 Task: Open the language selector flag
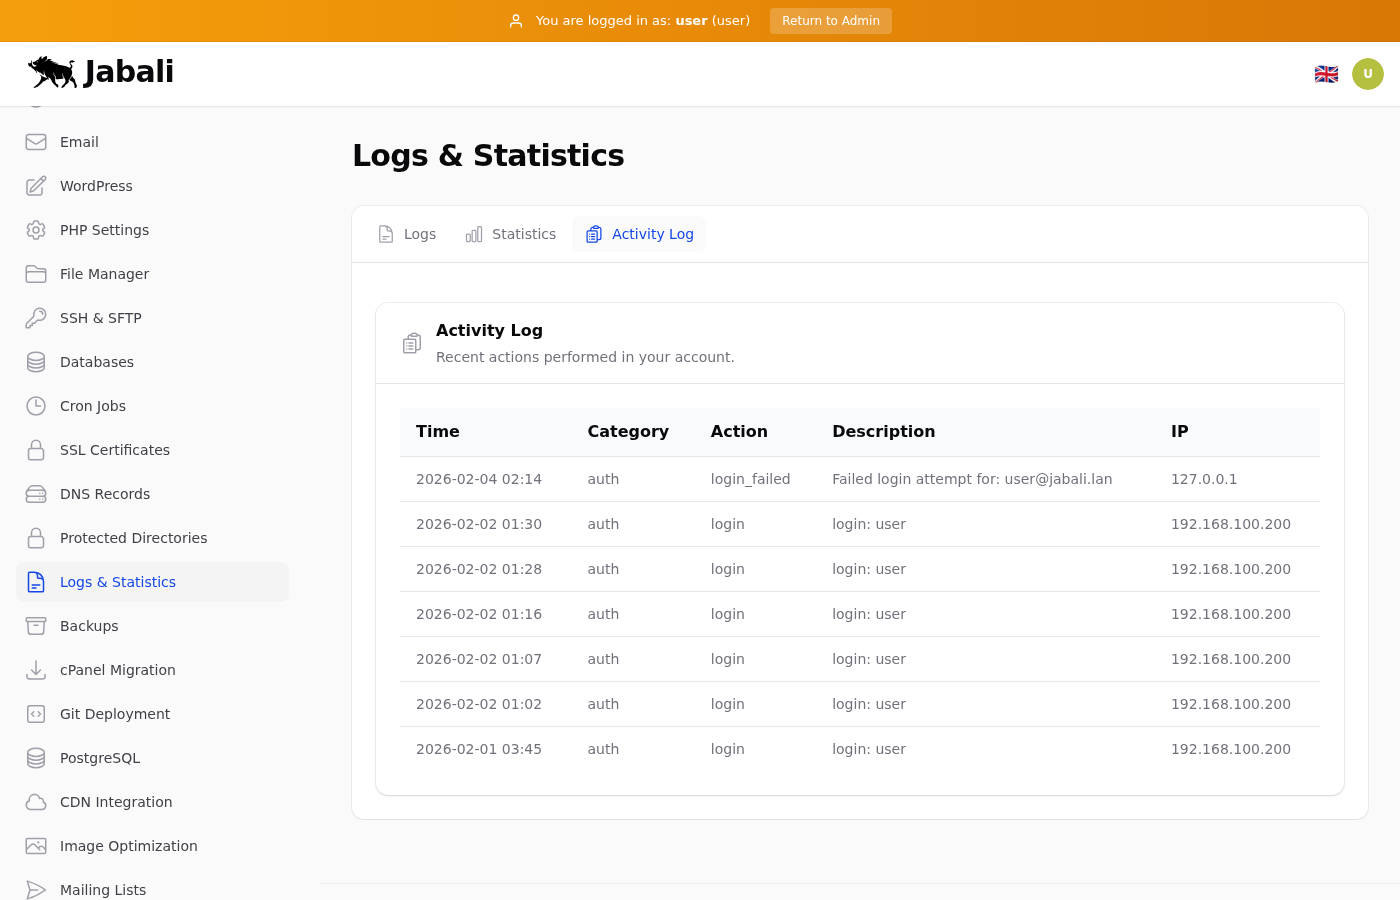[1326, 74]
